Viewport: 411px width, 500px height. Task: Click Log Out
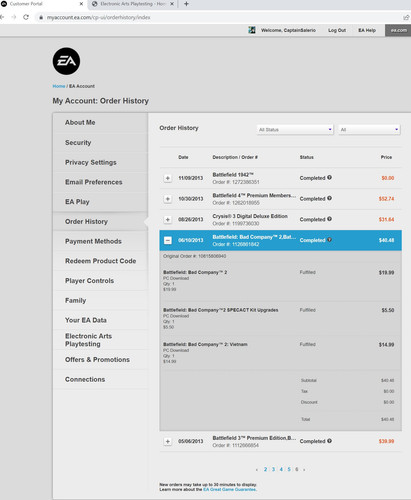(337, 30)
